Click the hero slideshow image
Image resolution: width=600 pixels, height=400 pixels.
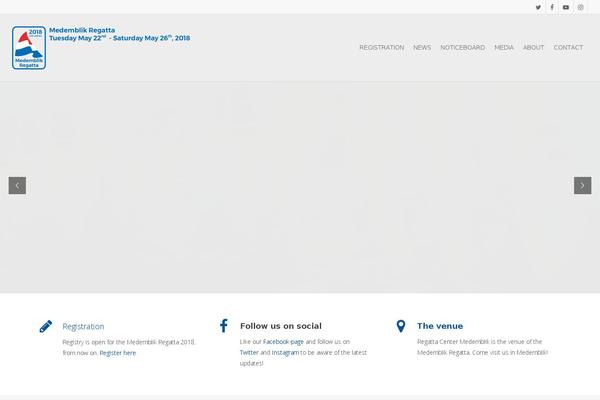(x=300, y=188)
